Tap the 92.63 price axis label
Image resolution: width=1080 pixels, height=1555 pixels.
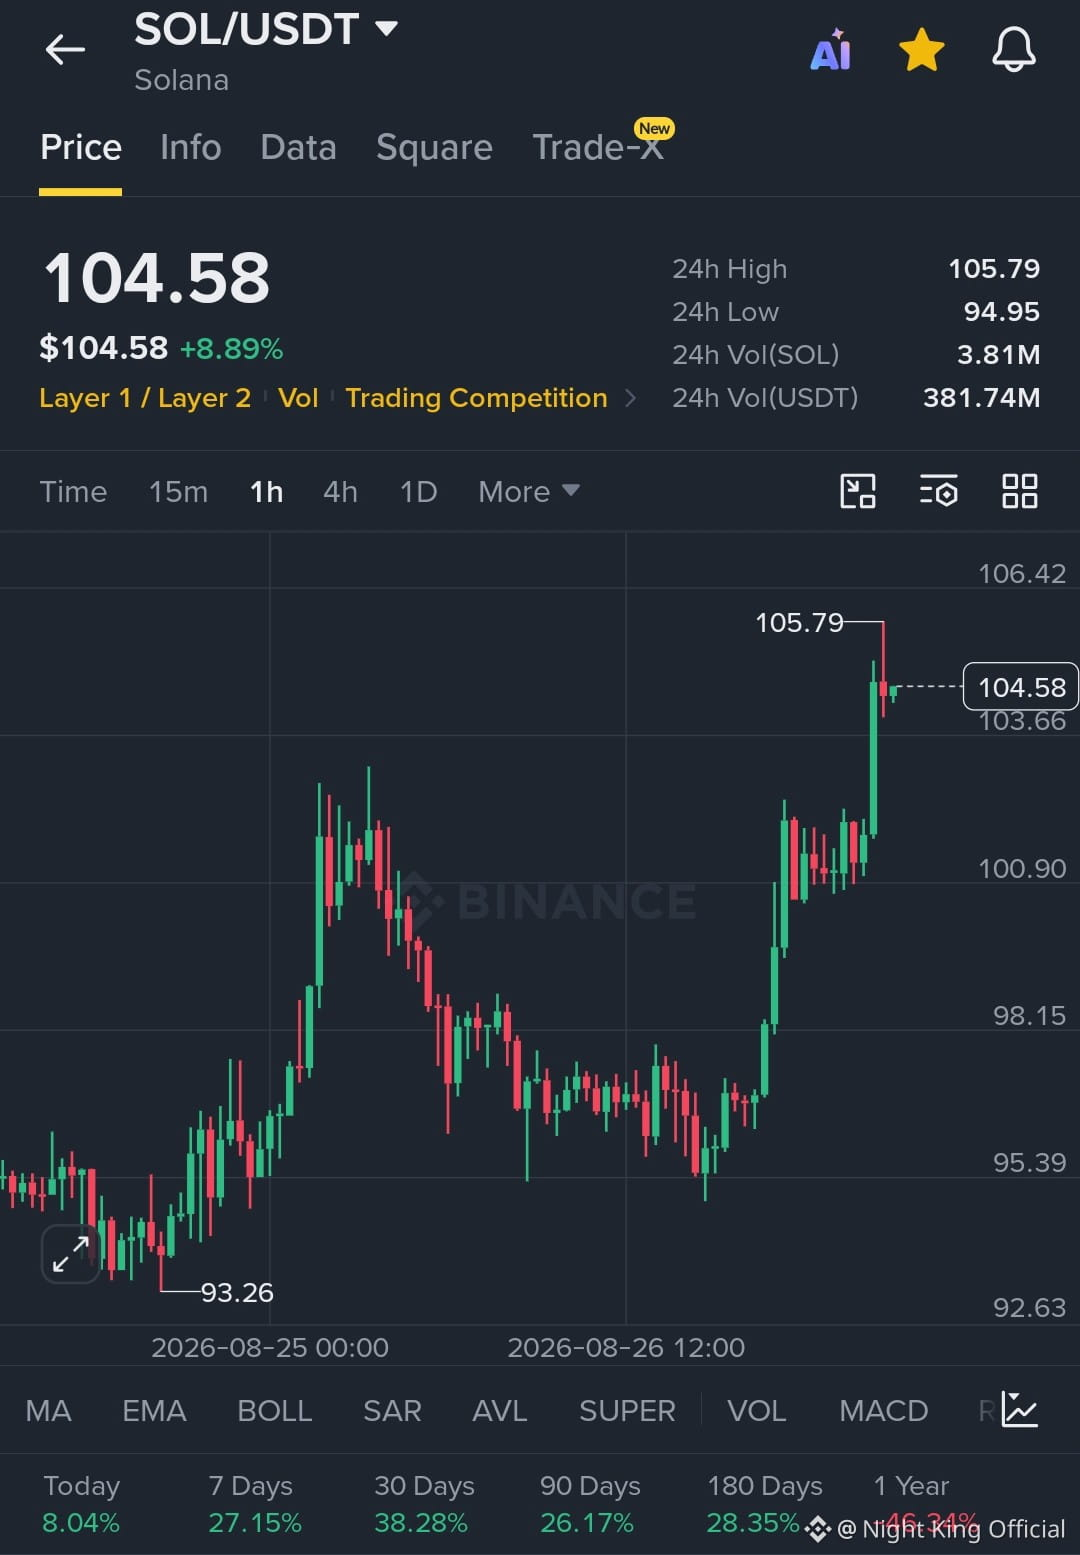(1029, 1308)
